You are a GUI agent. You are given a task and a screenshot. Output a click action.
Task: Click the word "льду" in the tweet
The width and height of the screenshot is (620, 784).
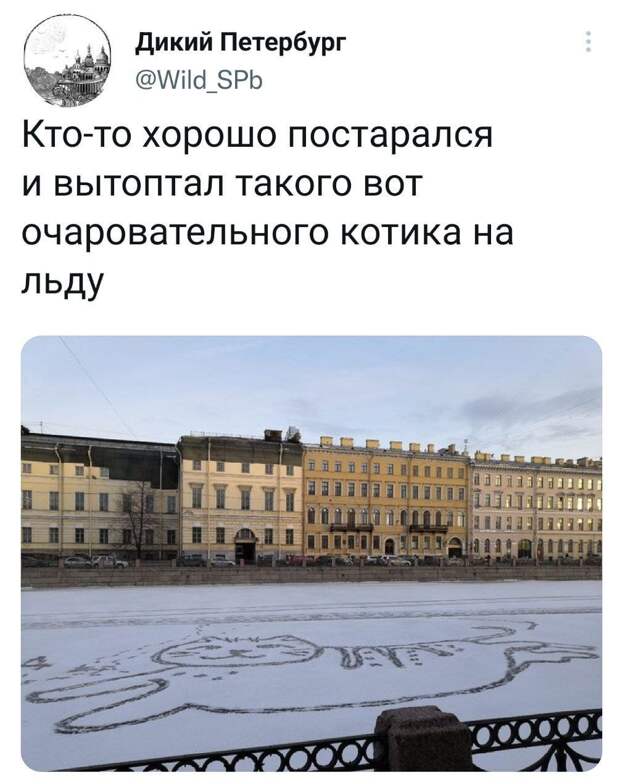tap(62, 282)
